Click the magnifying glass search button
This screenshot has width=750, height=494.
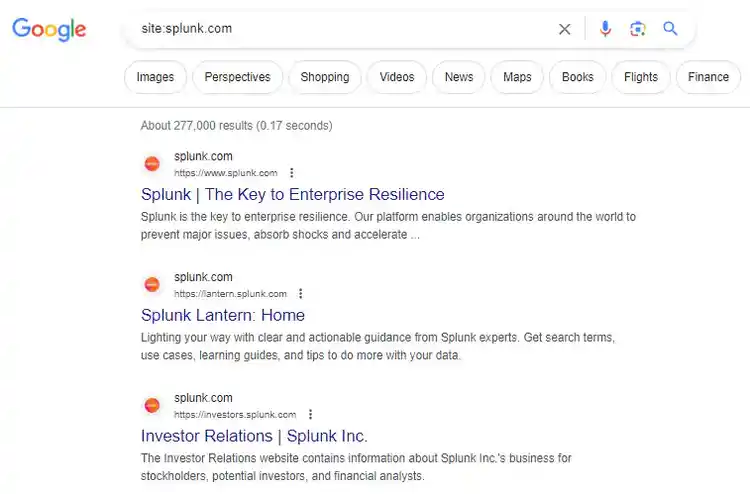point(670,29)
